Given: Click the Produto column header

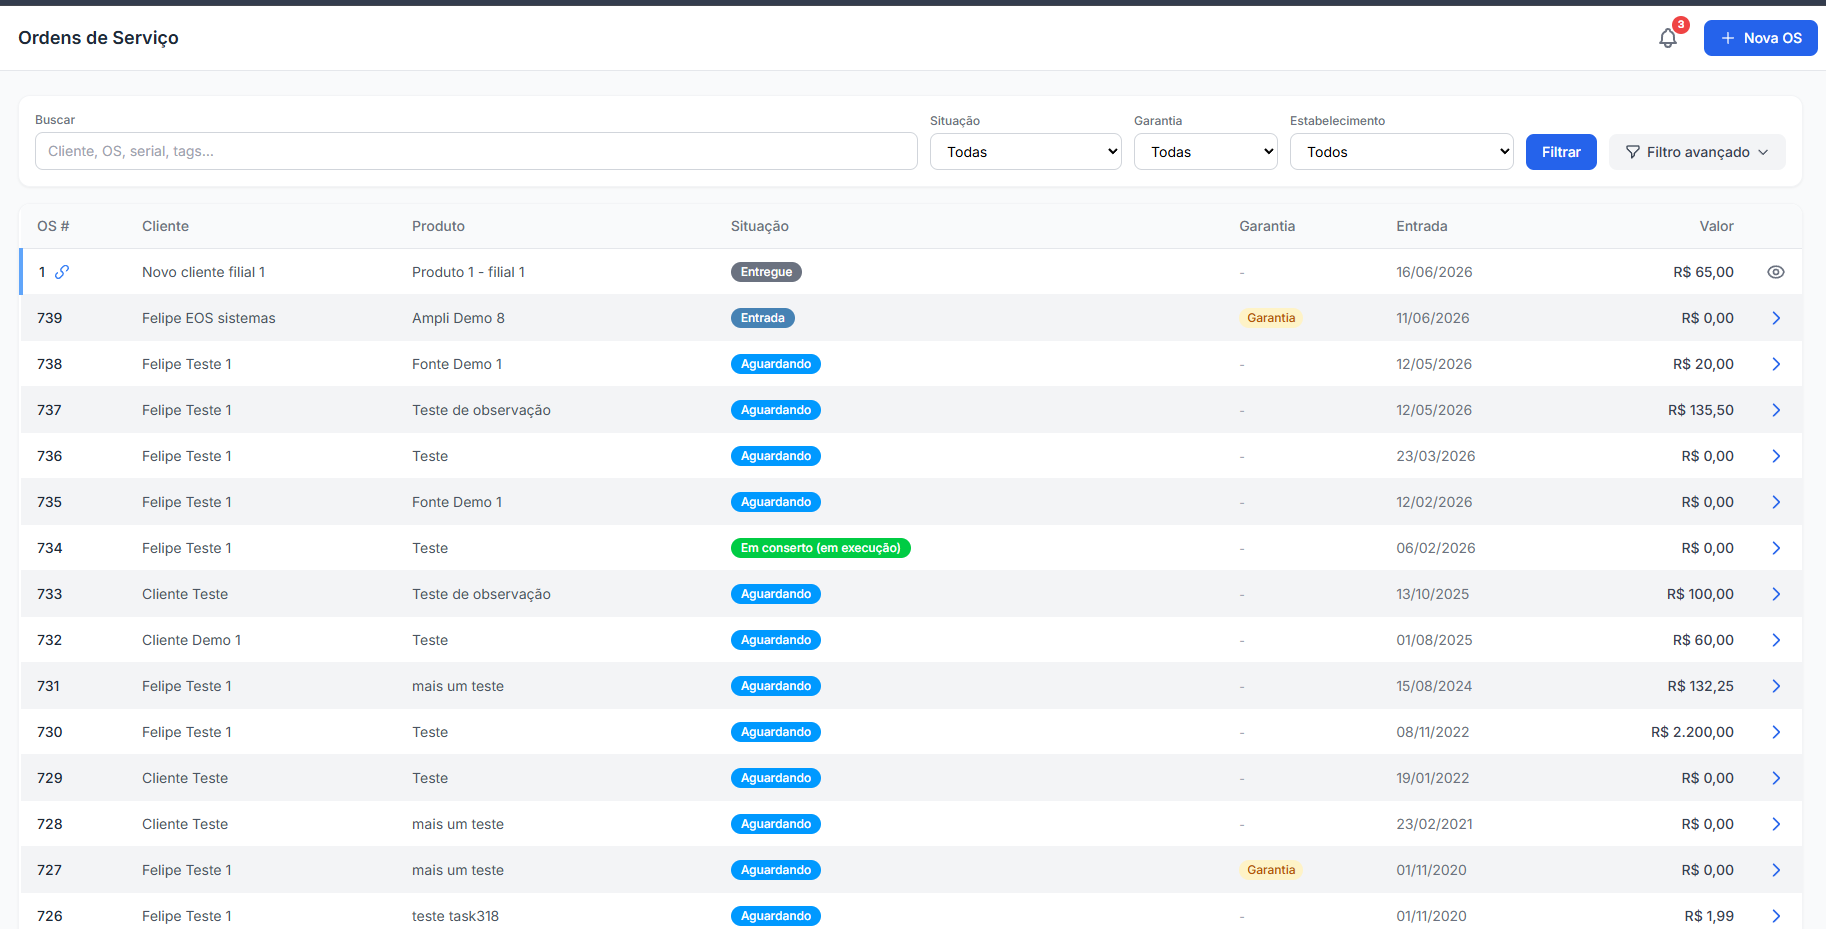Looking at the screenshot, I should [x=438, y=226].
